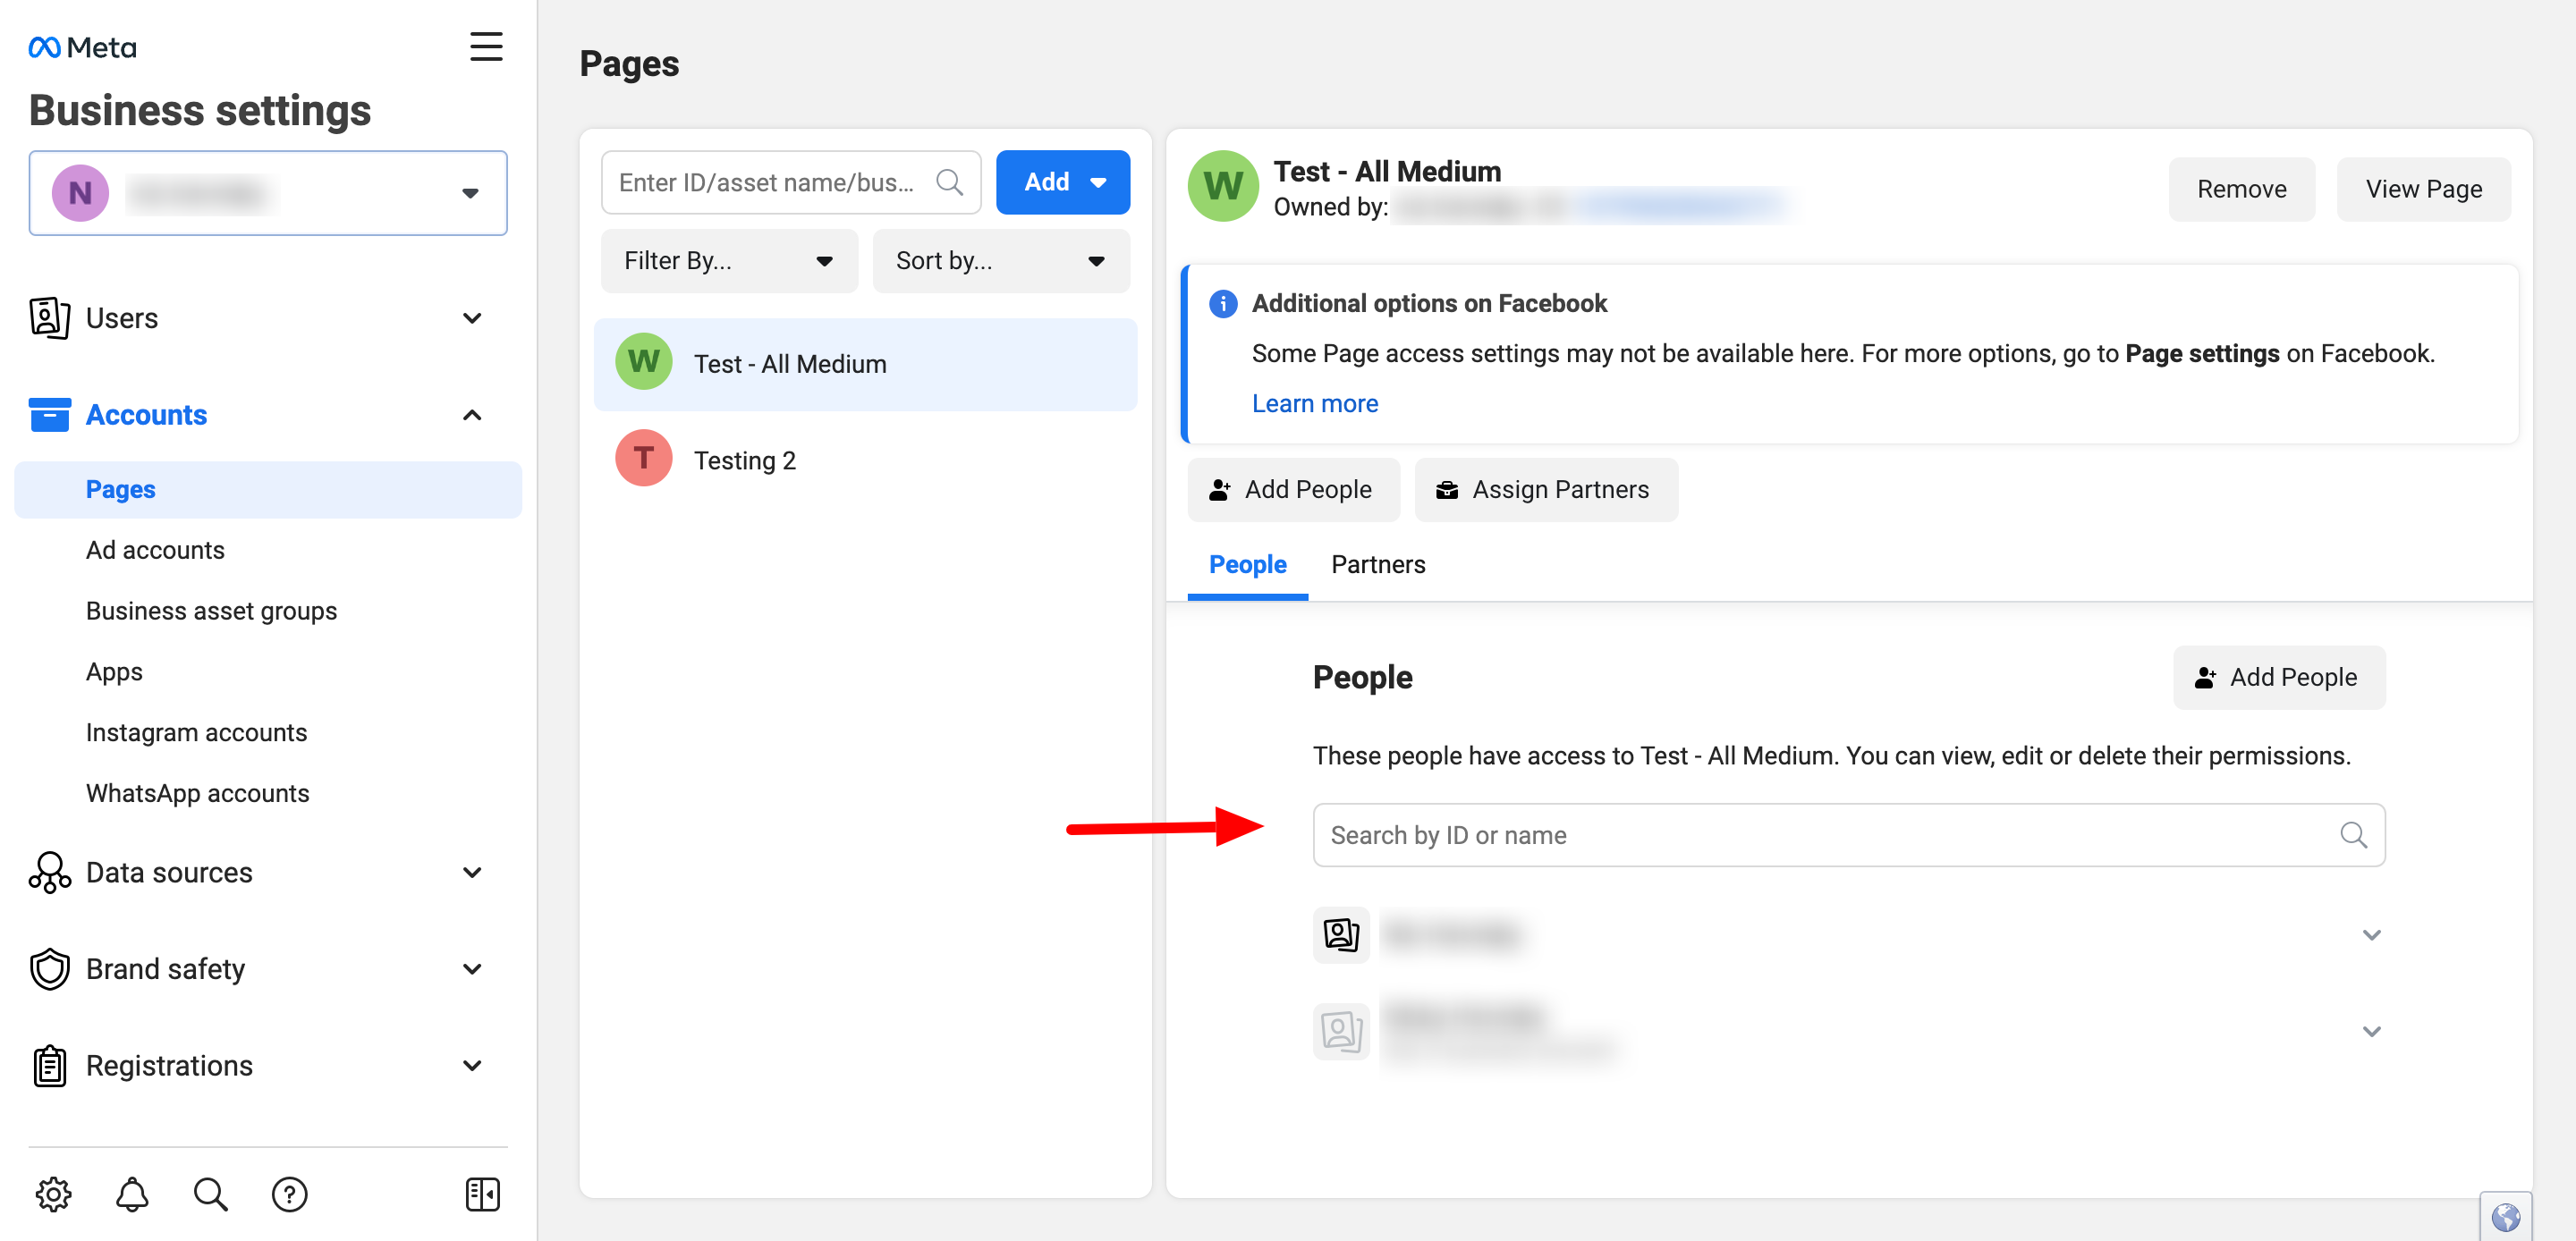This screenshot has height=1241, width=2576.
Task: Expand the Brand safety section chevron
Action: click(x=472, y=968)
